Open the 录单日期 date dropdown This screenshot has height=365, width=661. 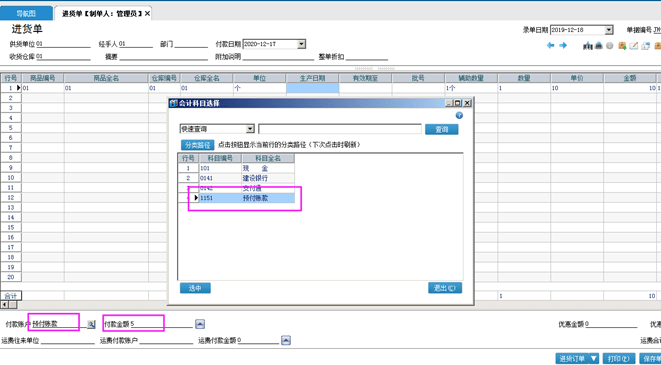click(608, 30)
